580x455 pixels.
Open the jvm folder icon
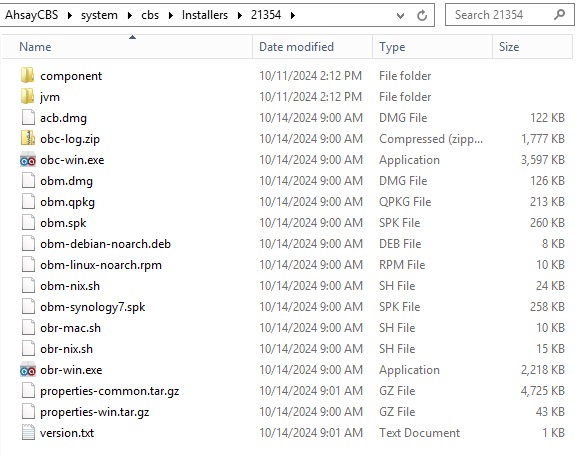click(x=28, y=97)
